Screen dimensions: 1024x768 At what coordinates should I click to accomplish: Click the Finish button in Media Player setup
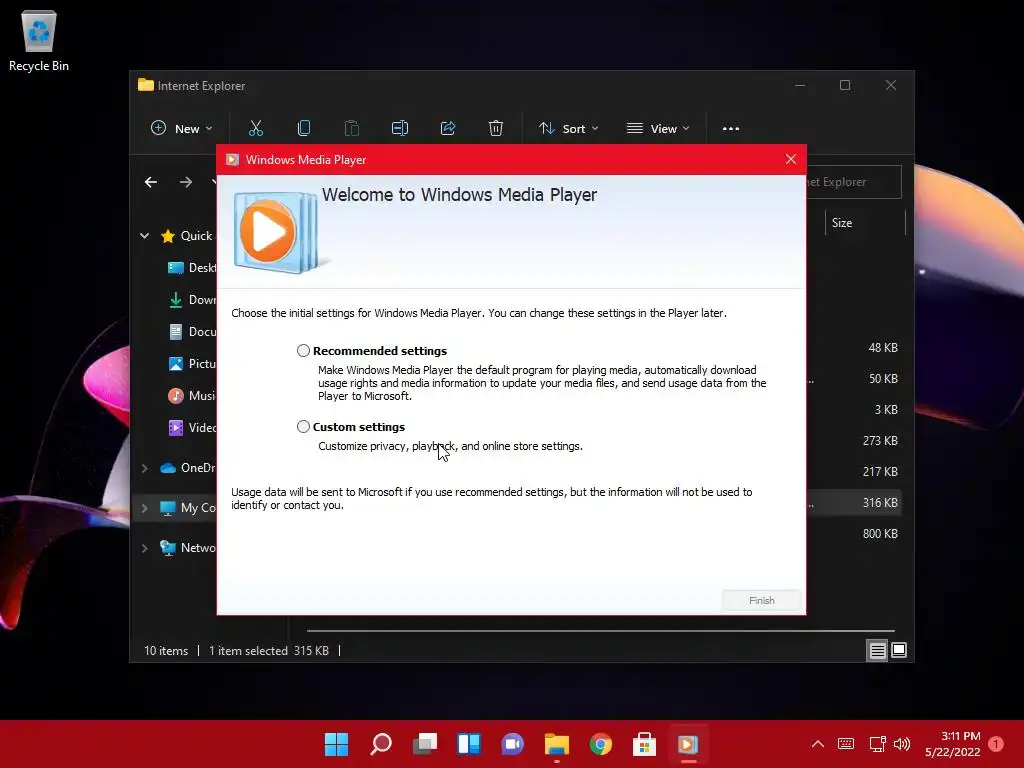point(761,600)
